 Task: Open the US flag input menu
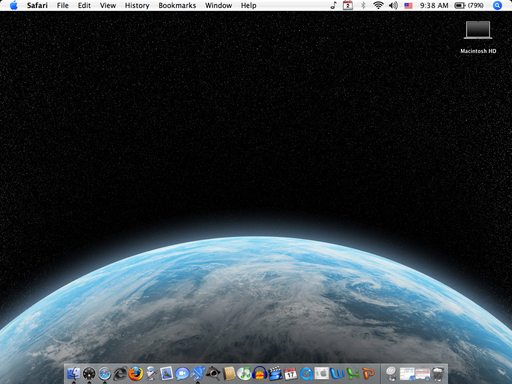pyautogui.click(x=408, y=5)
